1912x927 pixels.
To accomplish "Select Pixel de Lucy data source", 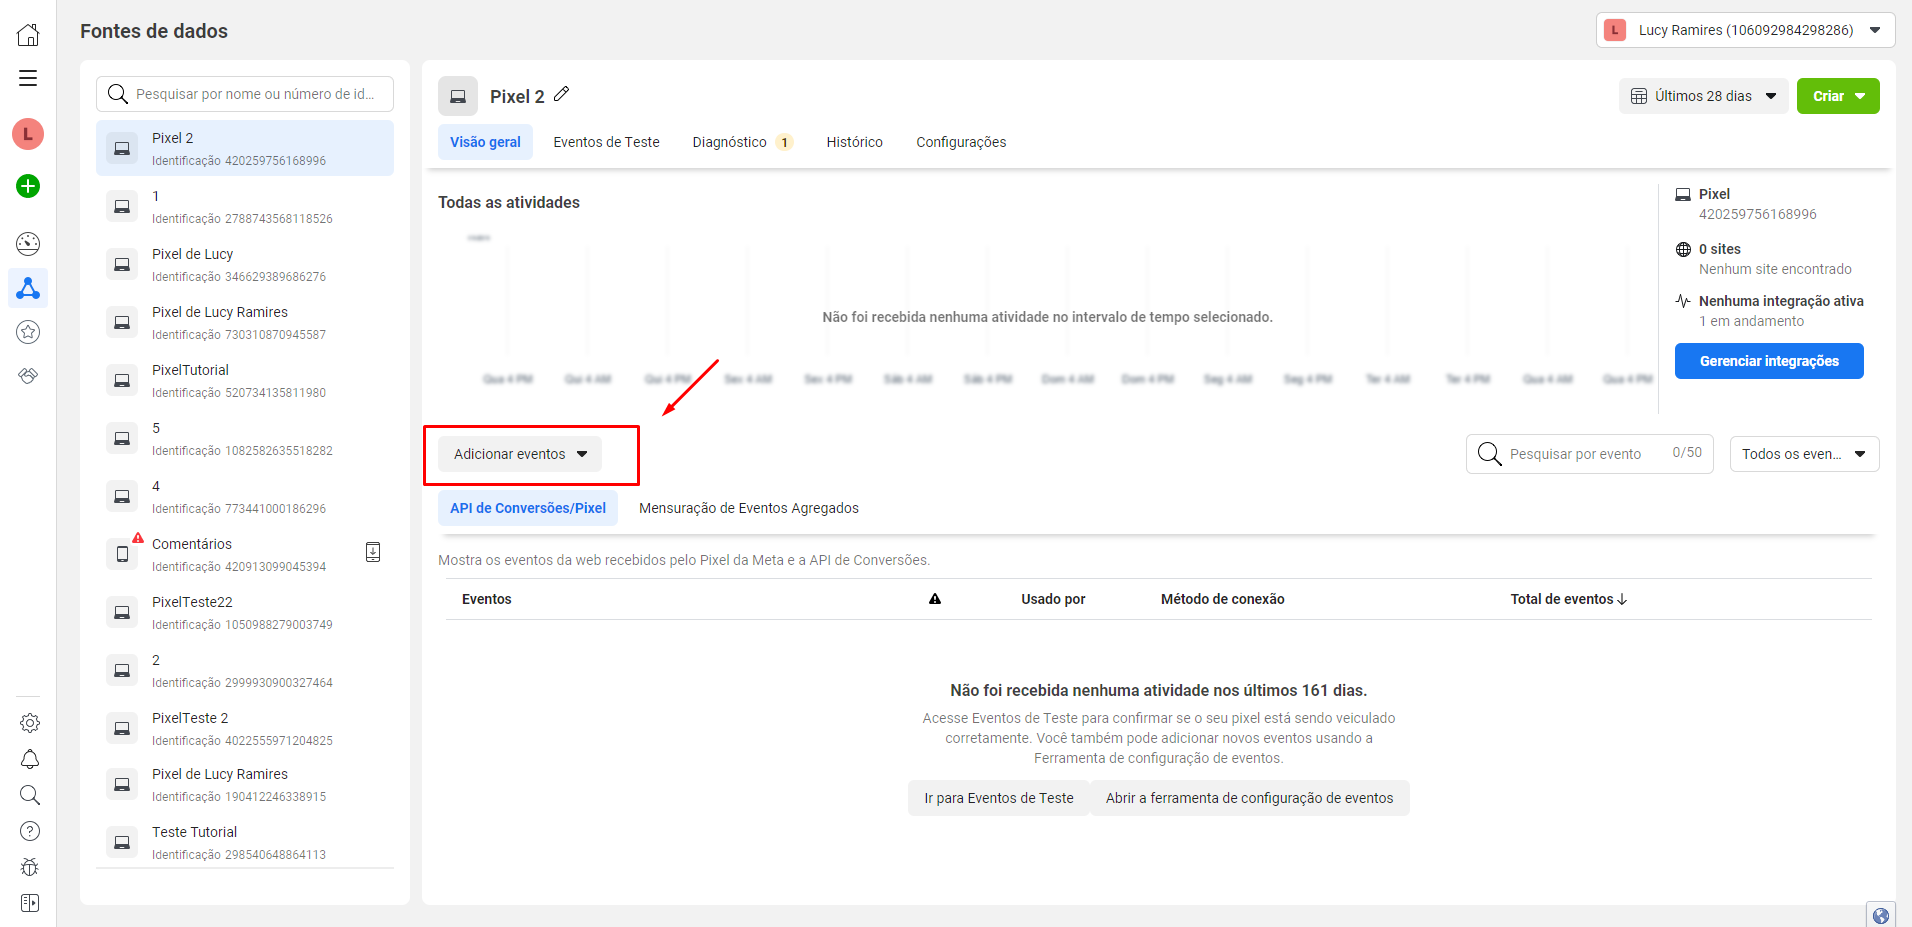I will [245, 264].
